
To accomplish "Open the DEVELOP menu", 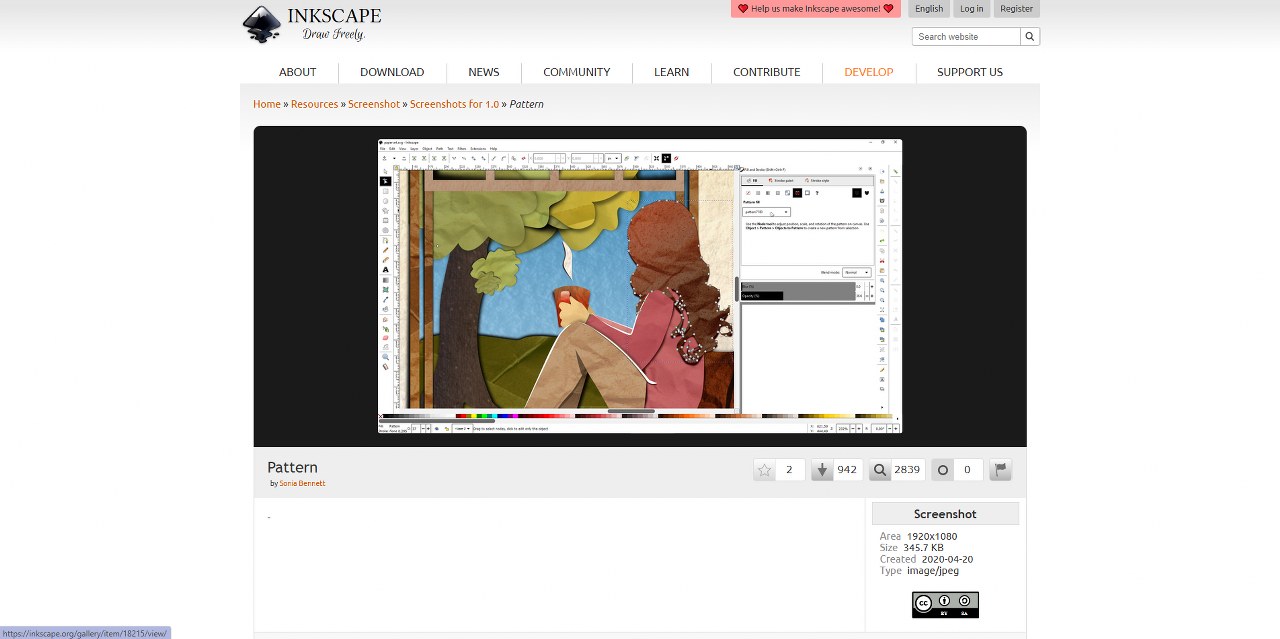I will coord(869,72).
